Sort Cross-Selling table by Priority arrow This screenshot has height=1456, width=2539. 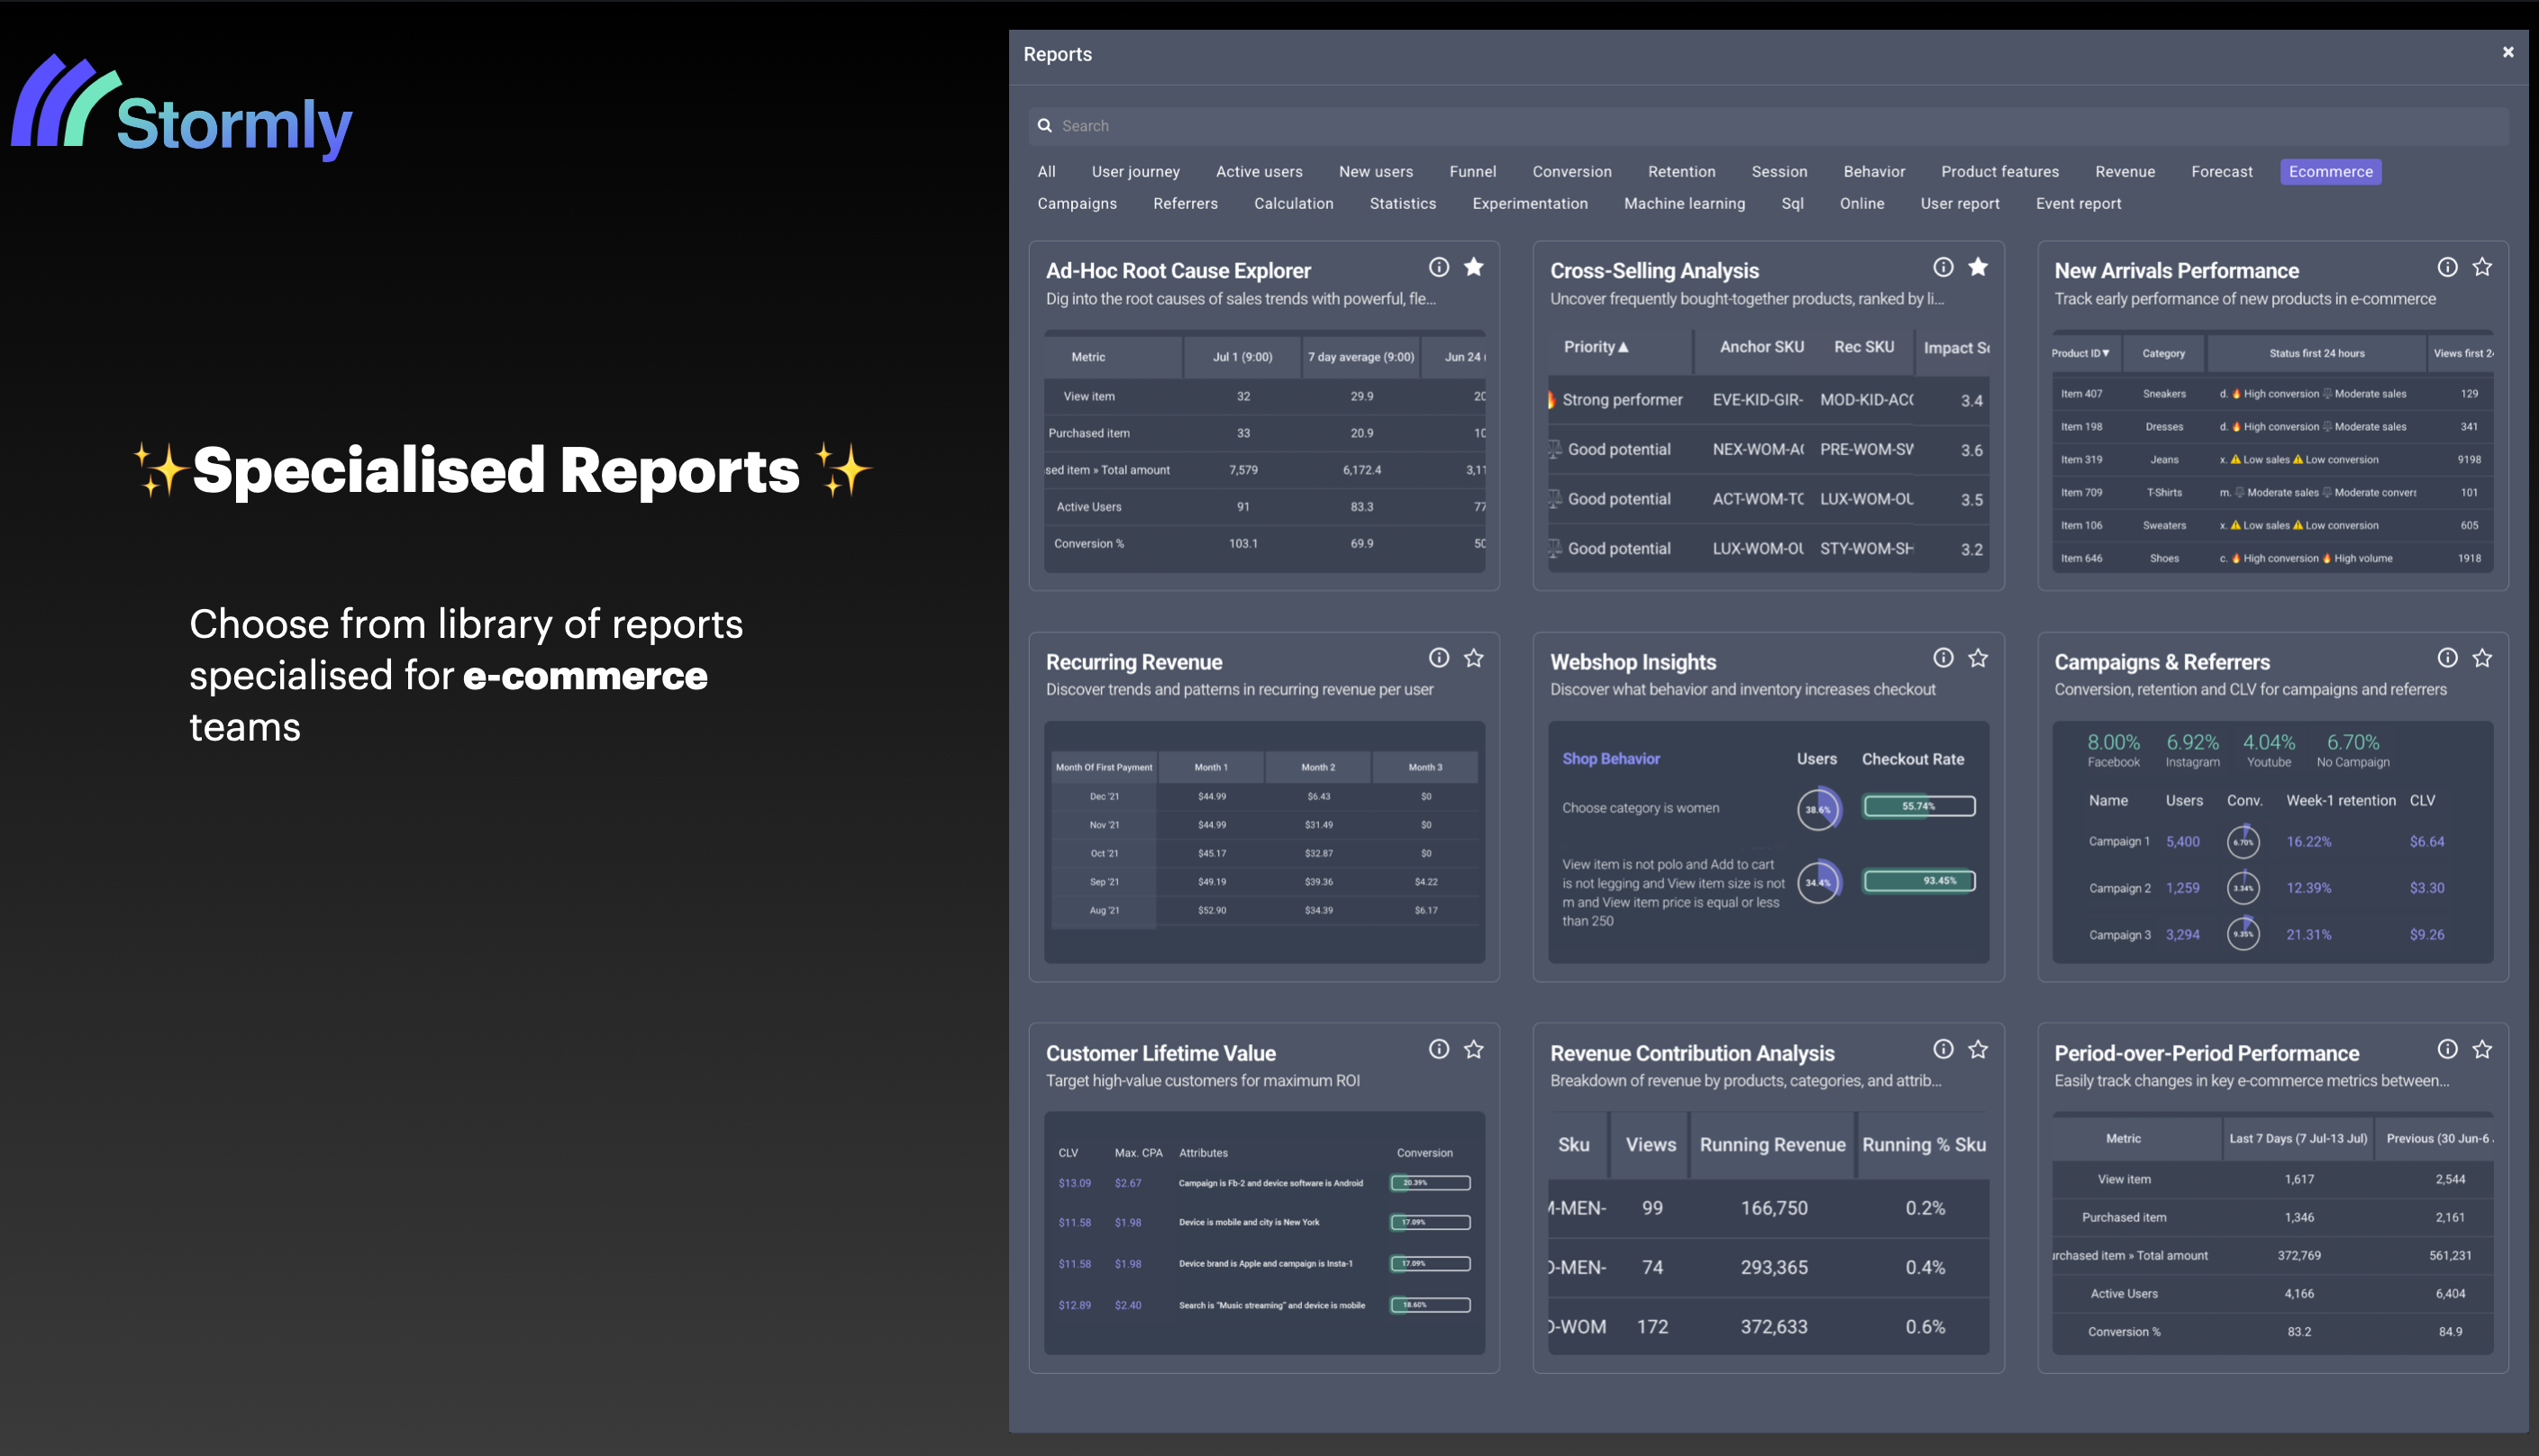tap(1623, 347)
